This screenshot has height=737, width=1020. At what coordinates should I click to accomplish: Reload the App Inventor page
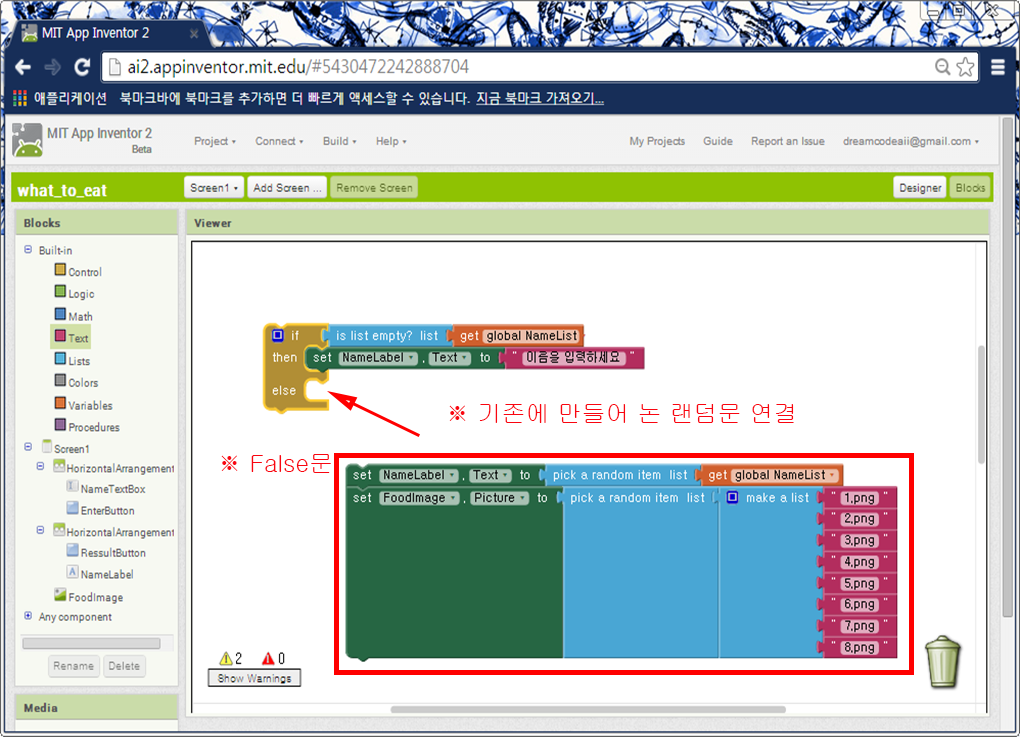click(82, 67)
